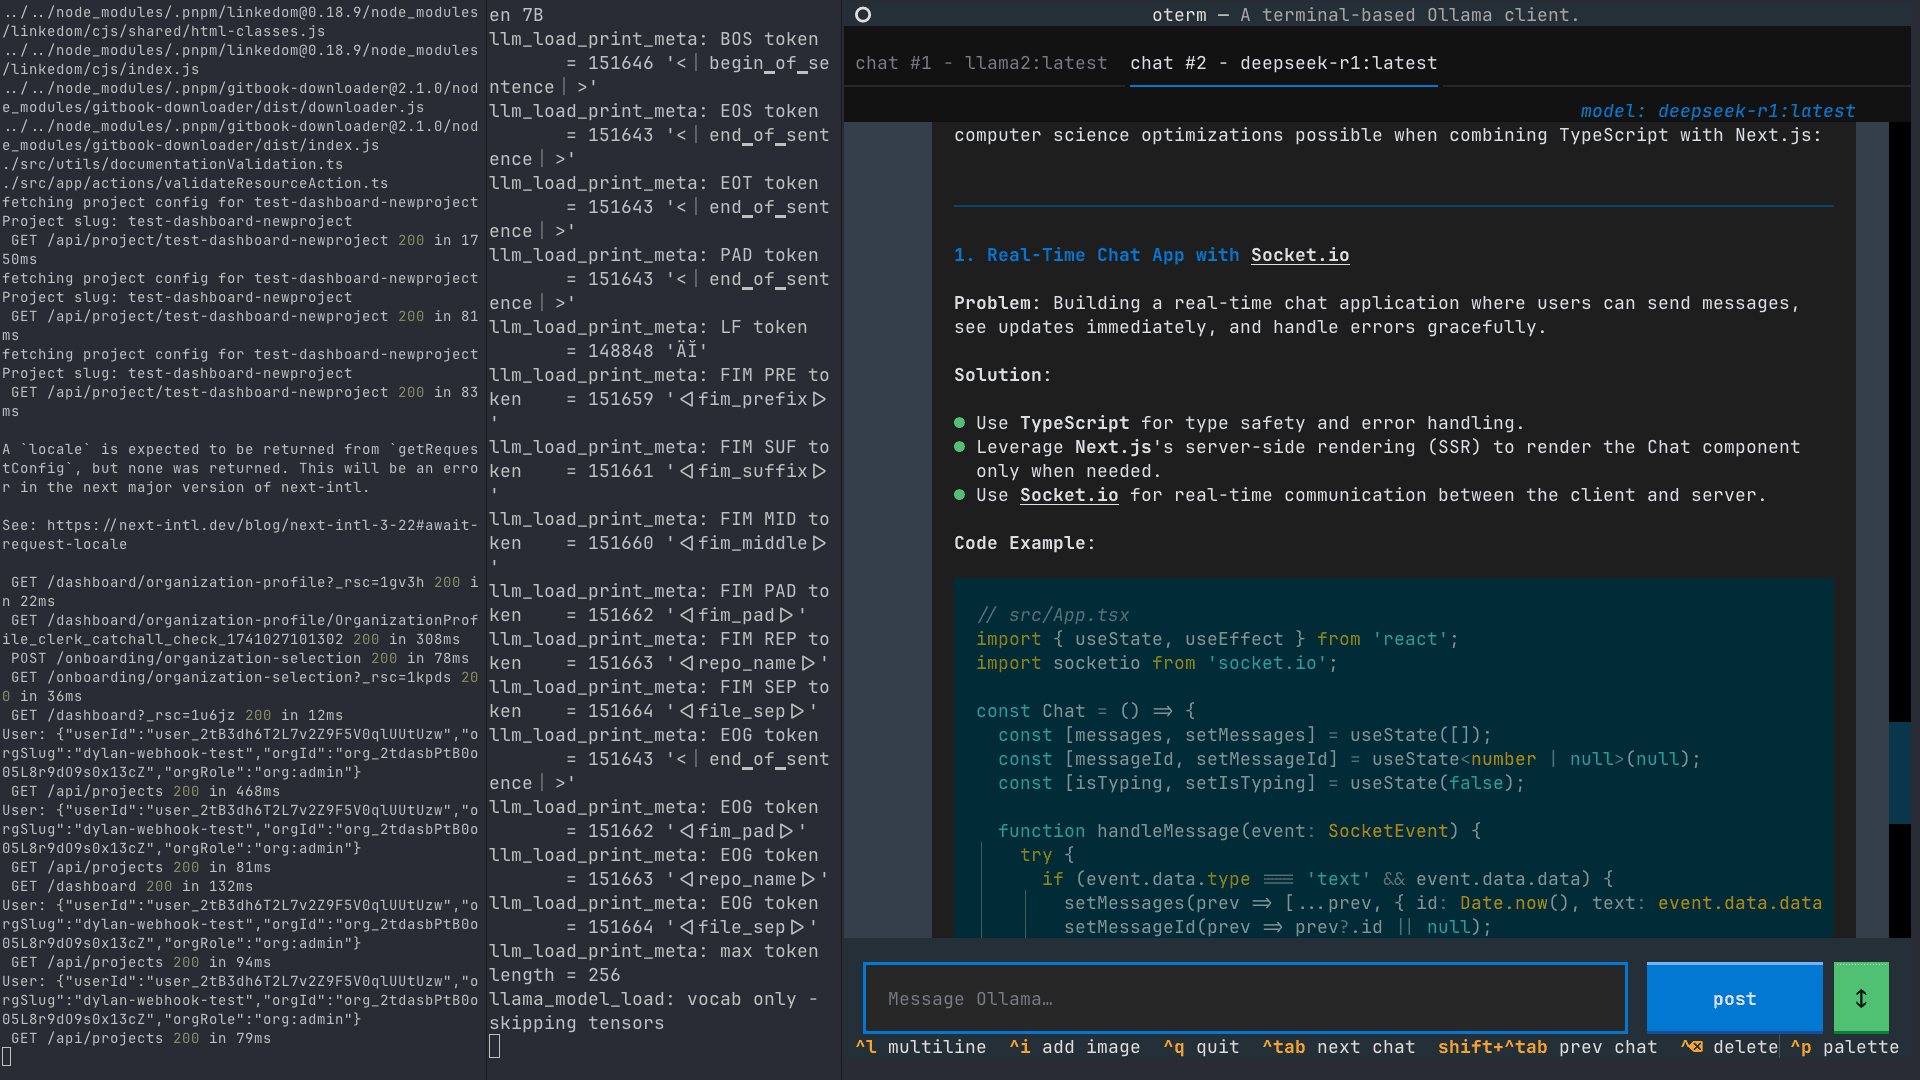This screenshot has height=1080, width=1920.
Task: Click 'GET /dashboard 200 in 132ms' log line
Action: tap(132, 886)
